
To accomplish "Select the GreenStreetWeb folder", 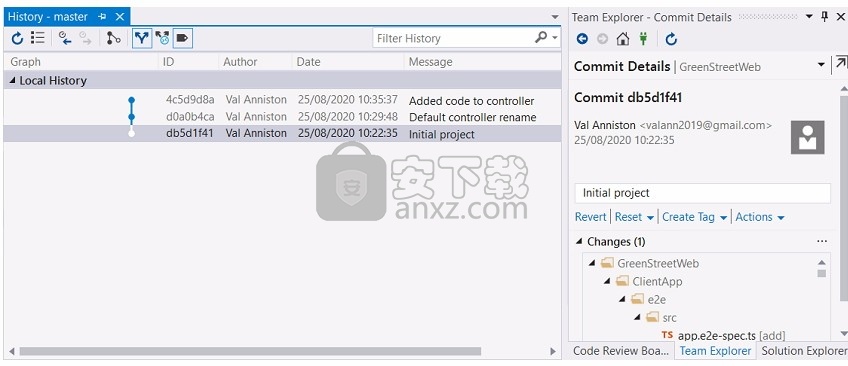I will [658, 263].
